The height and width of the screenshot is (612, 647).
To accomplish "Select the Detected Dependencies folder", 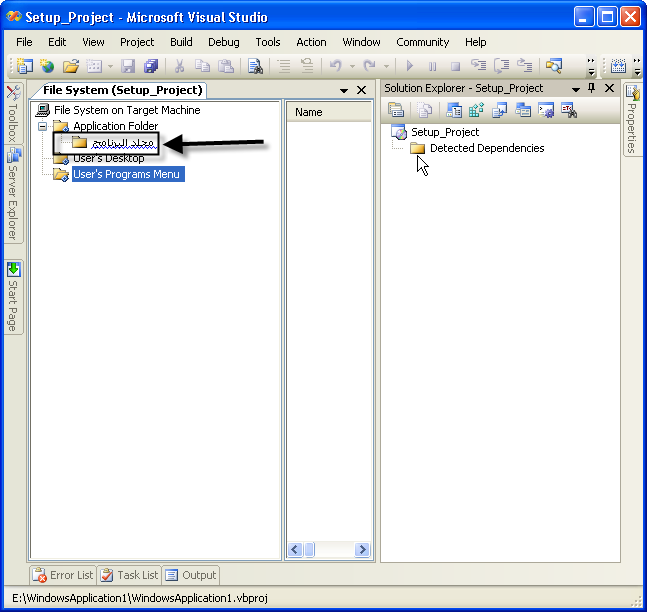I will coord(487,148).
